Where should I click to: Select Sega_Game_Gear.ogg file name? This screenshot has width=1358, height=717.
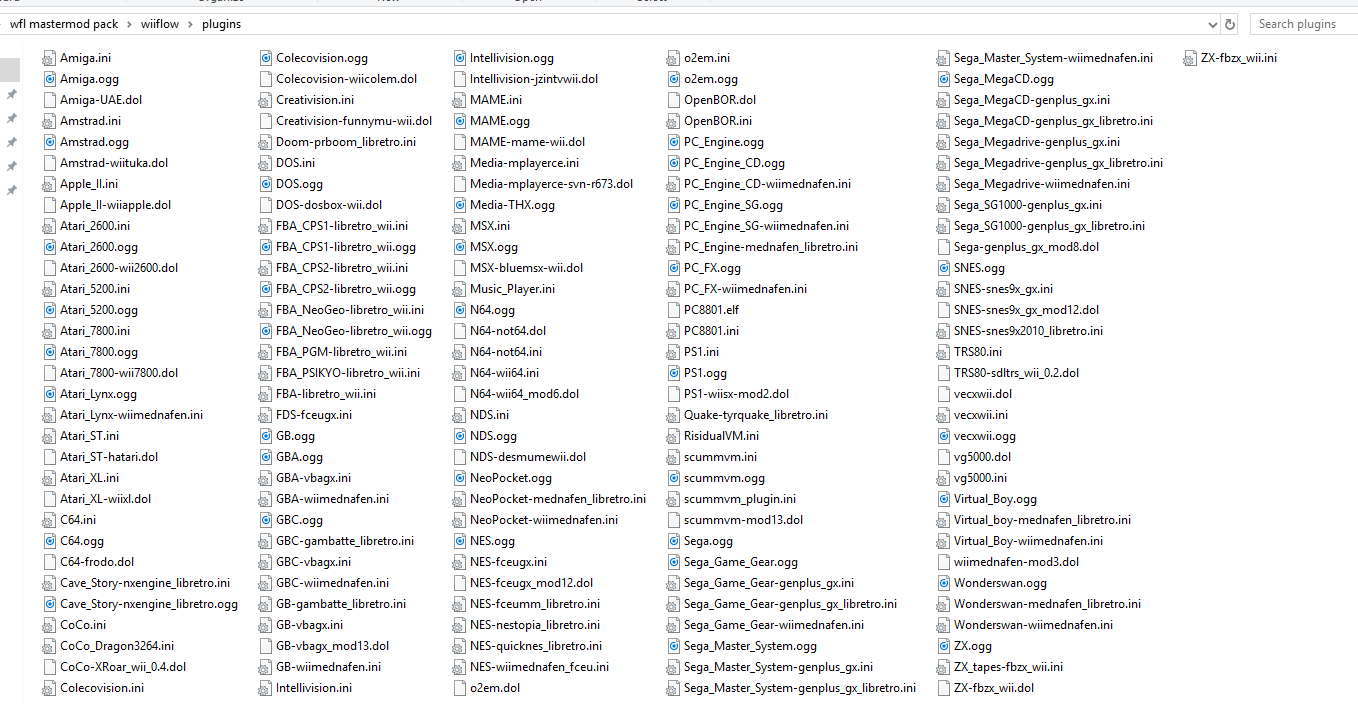741,562
